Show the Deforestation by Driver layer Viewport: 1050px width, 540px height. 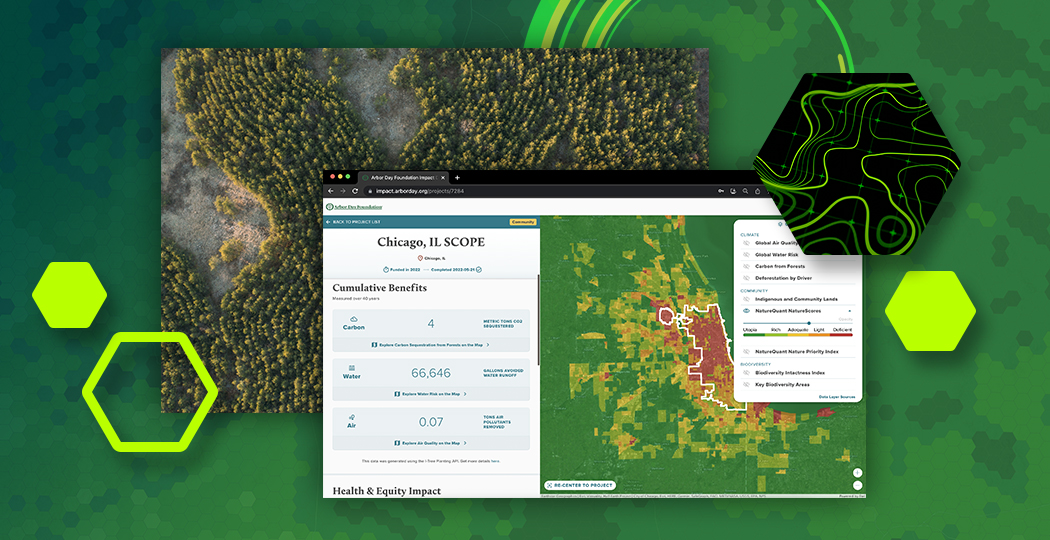point(746,277)
